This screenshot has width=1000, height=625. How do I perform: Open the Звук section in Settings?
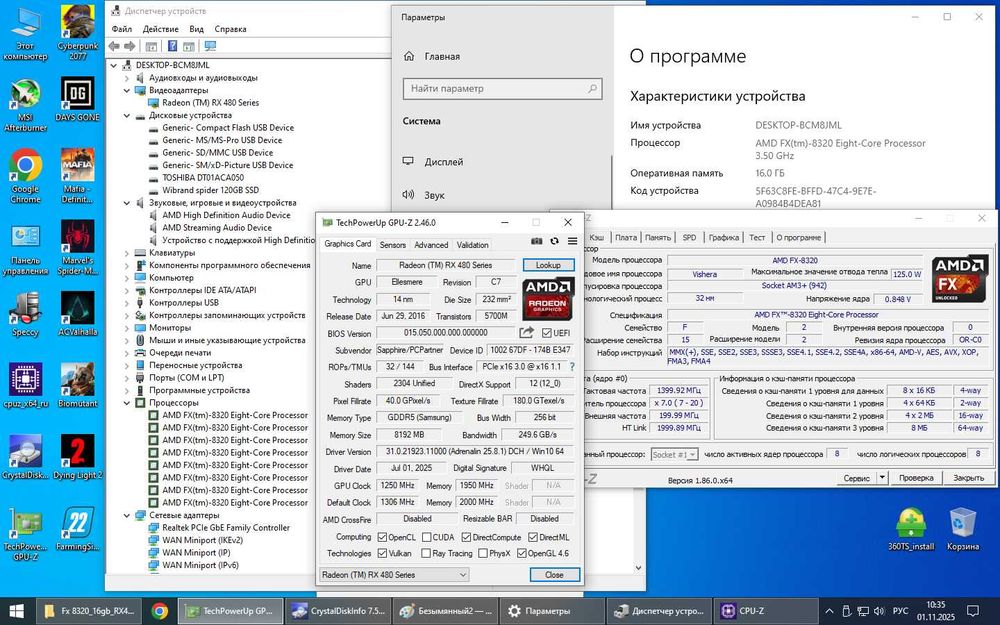pos(501,195)
